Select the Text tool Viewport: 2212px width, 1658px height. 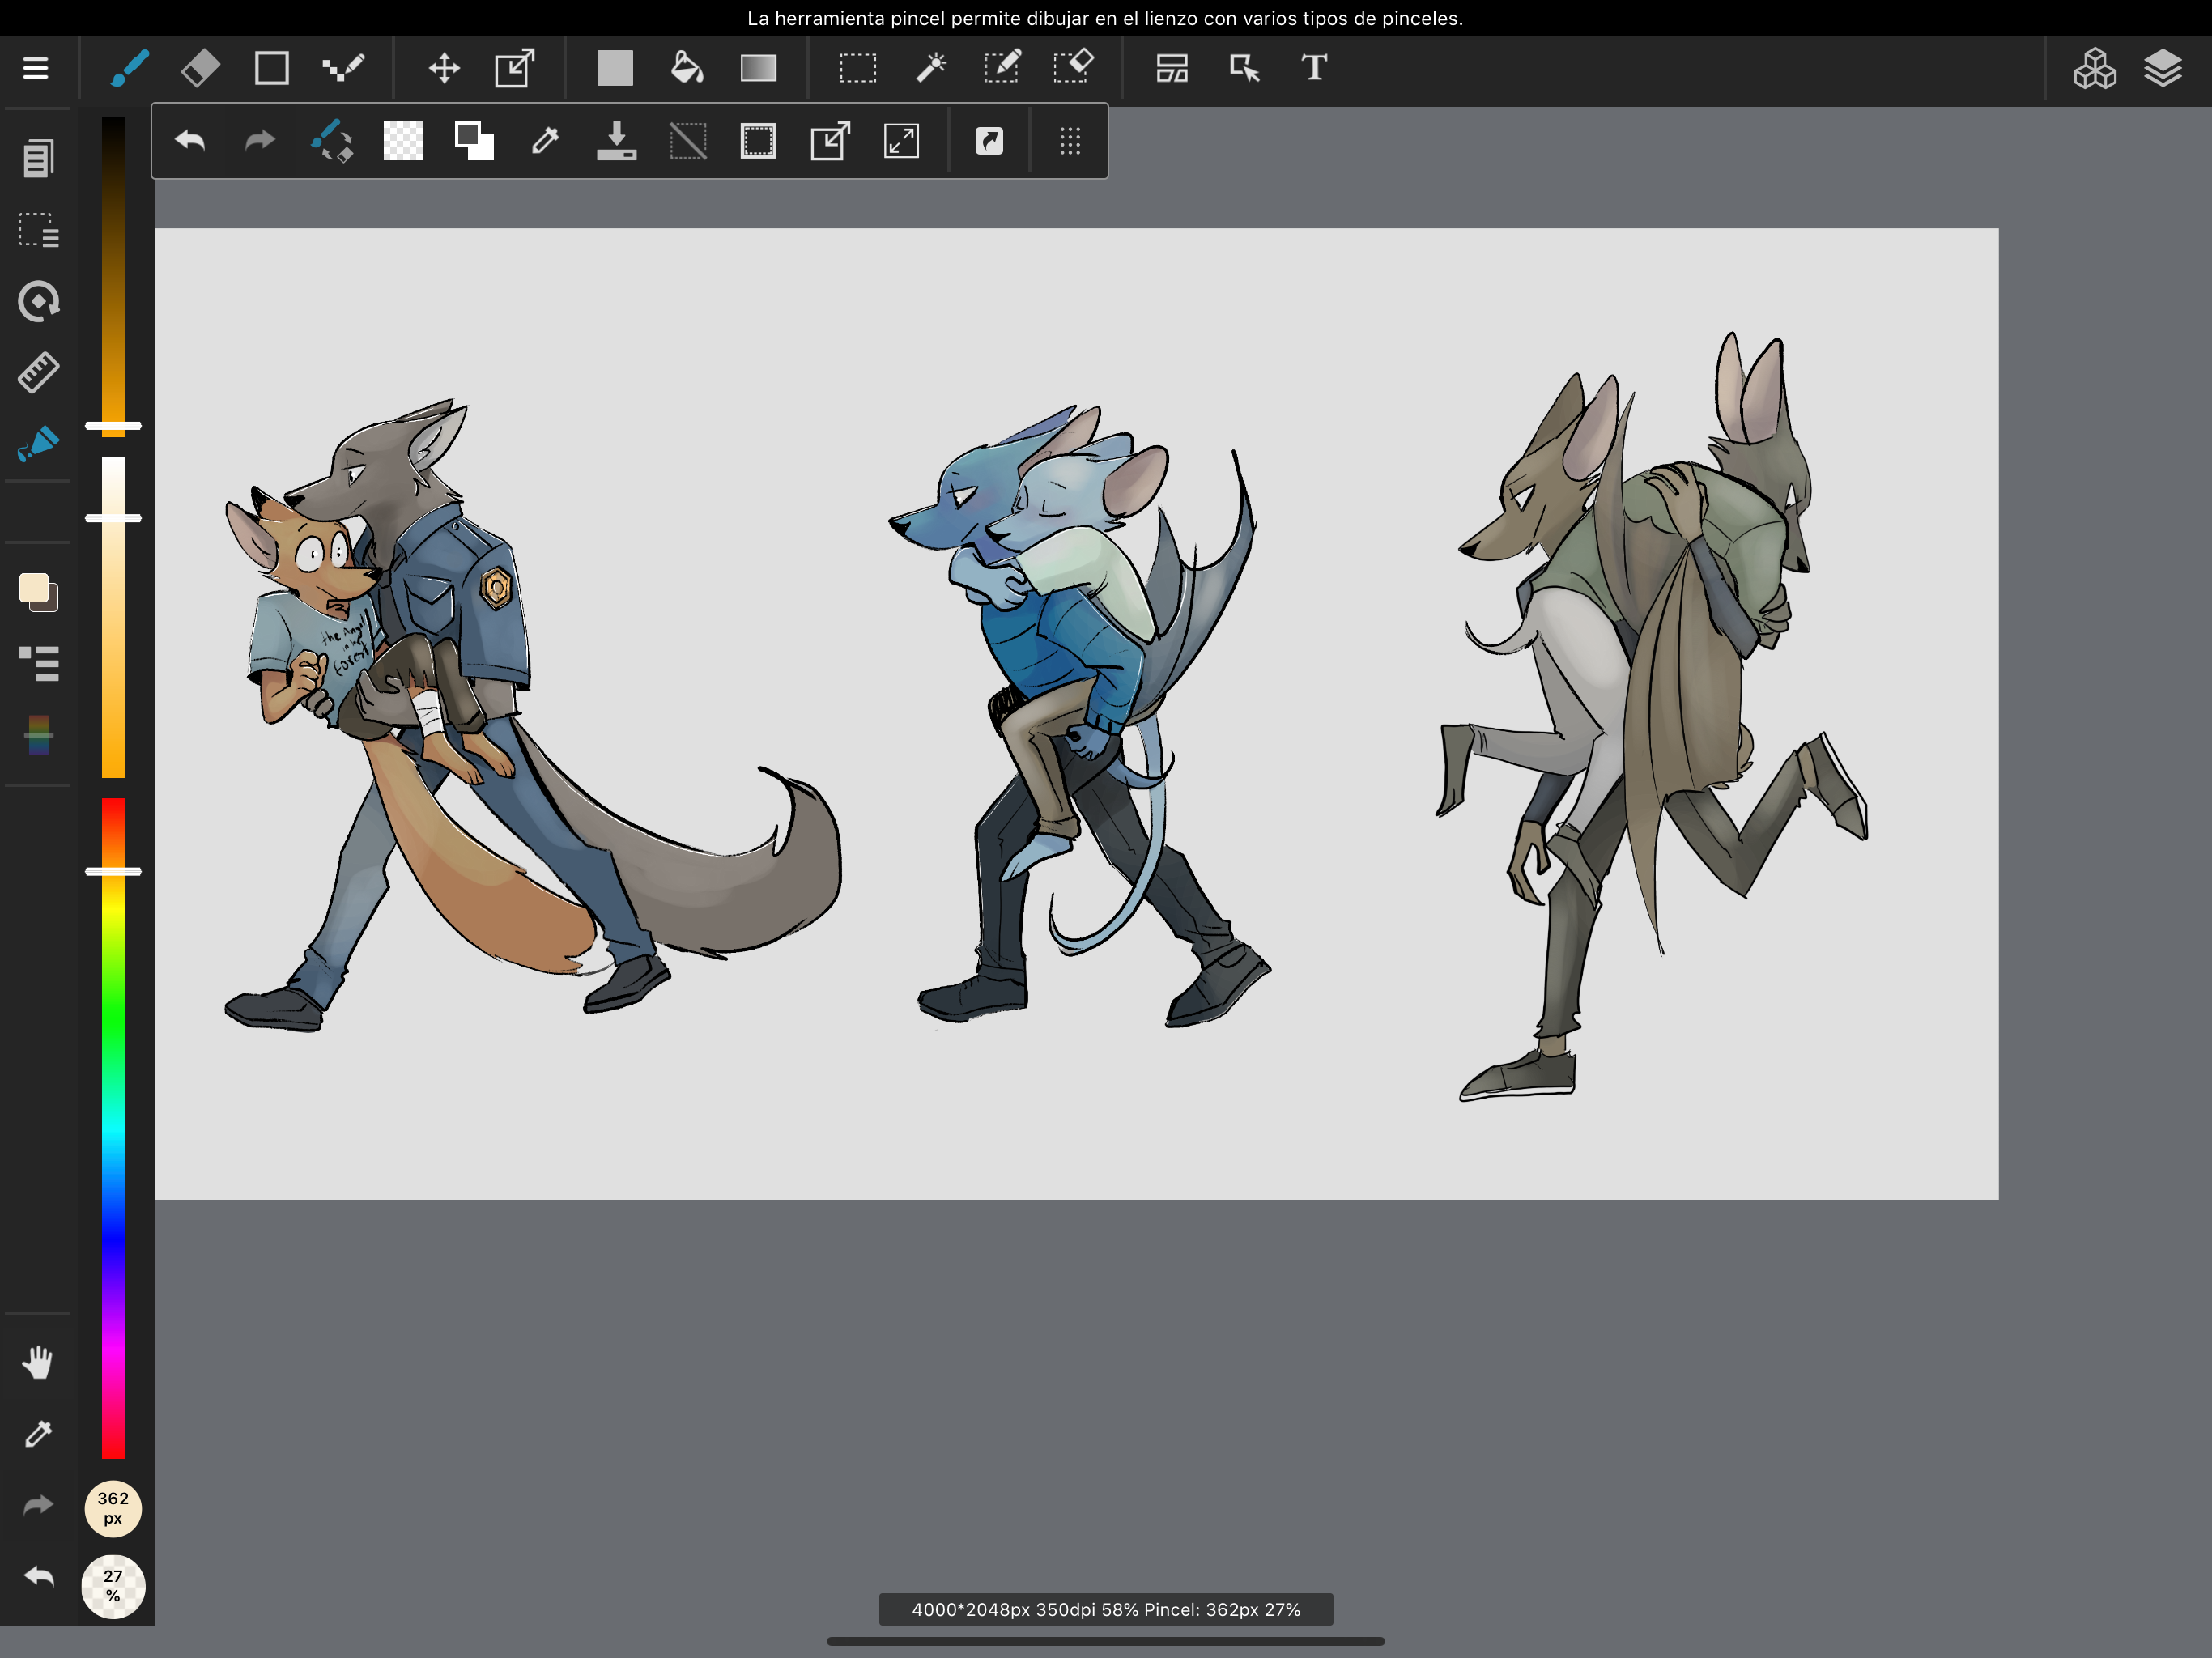pos(1314,68)
